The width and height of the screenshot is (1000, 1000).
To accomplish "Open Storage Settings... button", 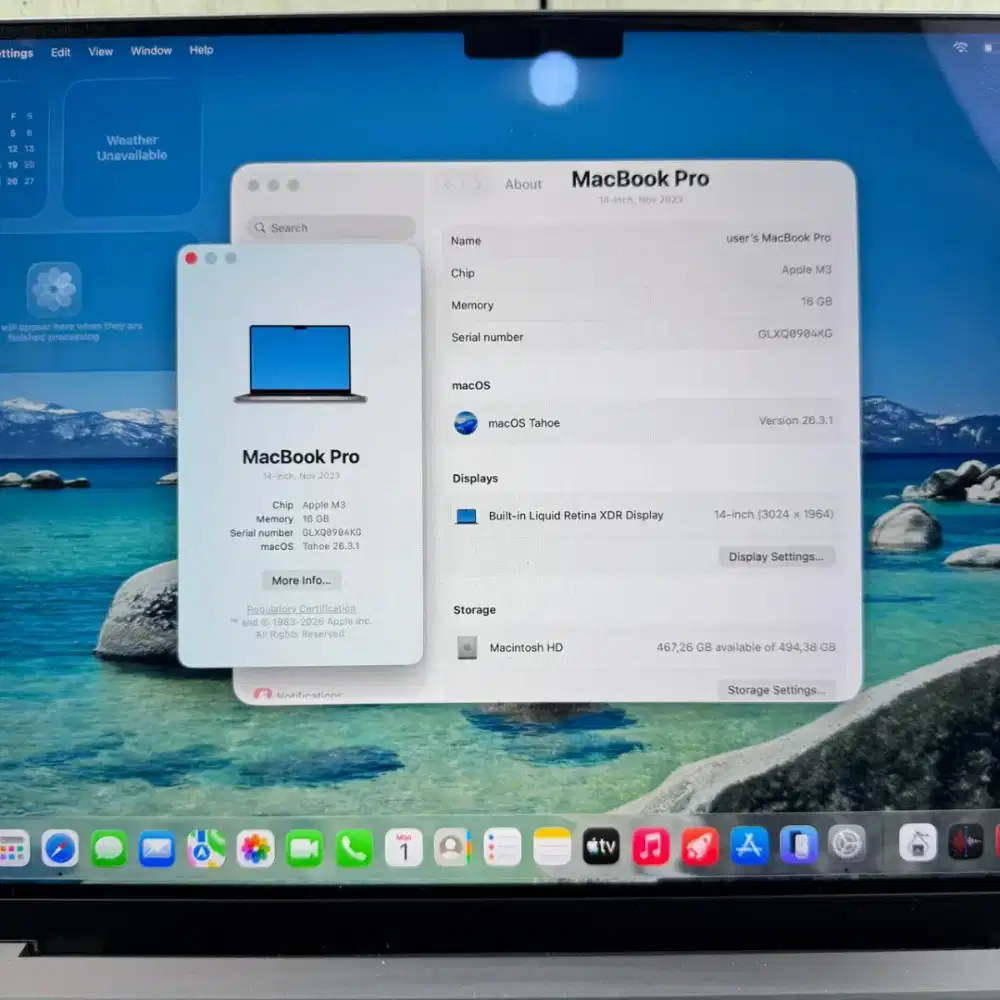I will pos(776,690).
